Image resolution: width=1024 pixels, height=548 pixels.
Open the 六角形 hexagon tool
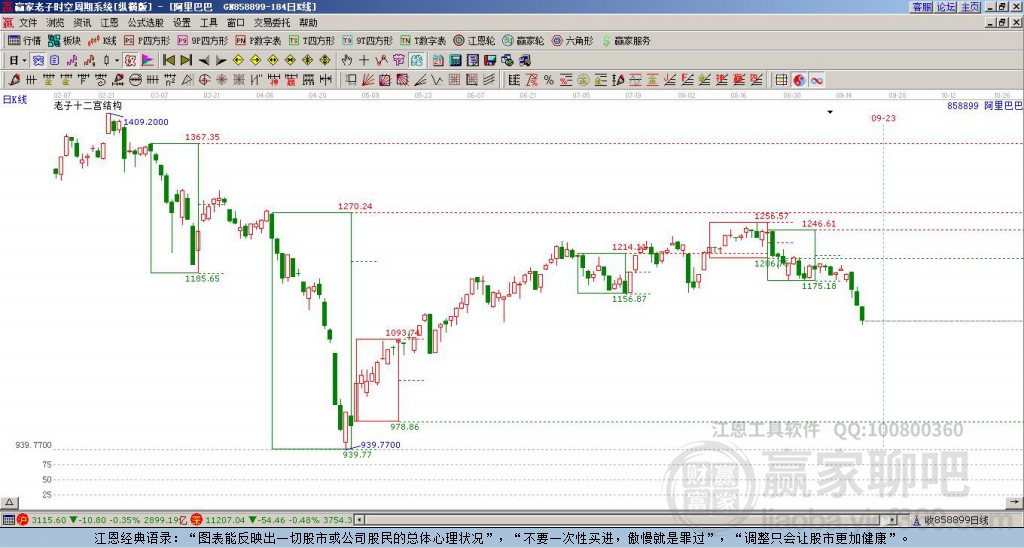[572, 40]
